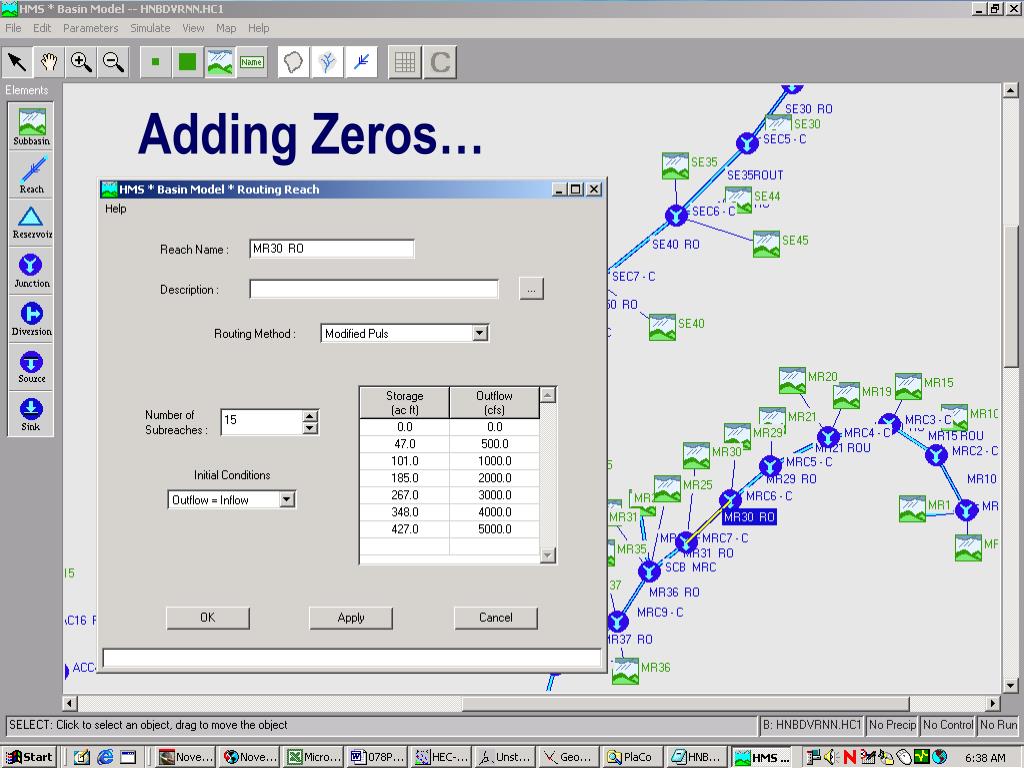Choose the zoom in magnifier
This screenshot has height=768, width=1024.
coord(81,62)
